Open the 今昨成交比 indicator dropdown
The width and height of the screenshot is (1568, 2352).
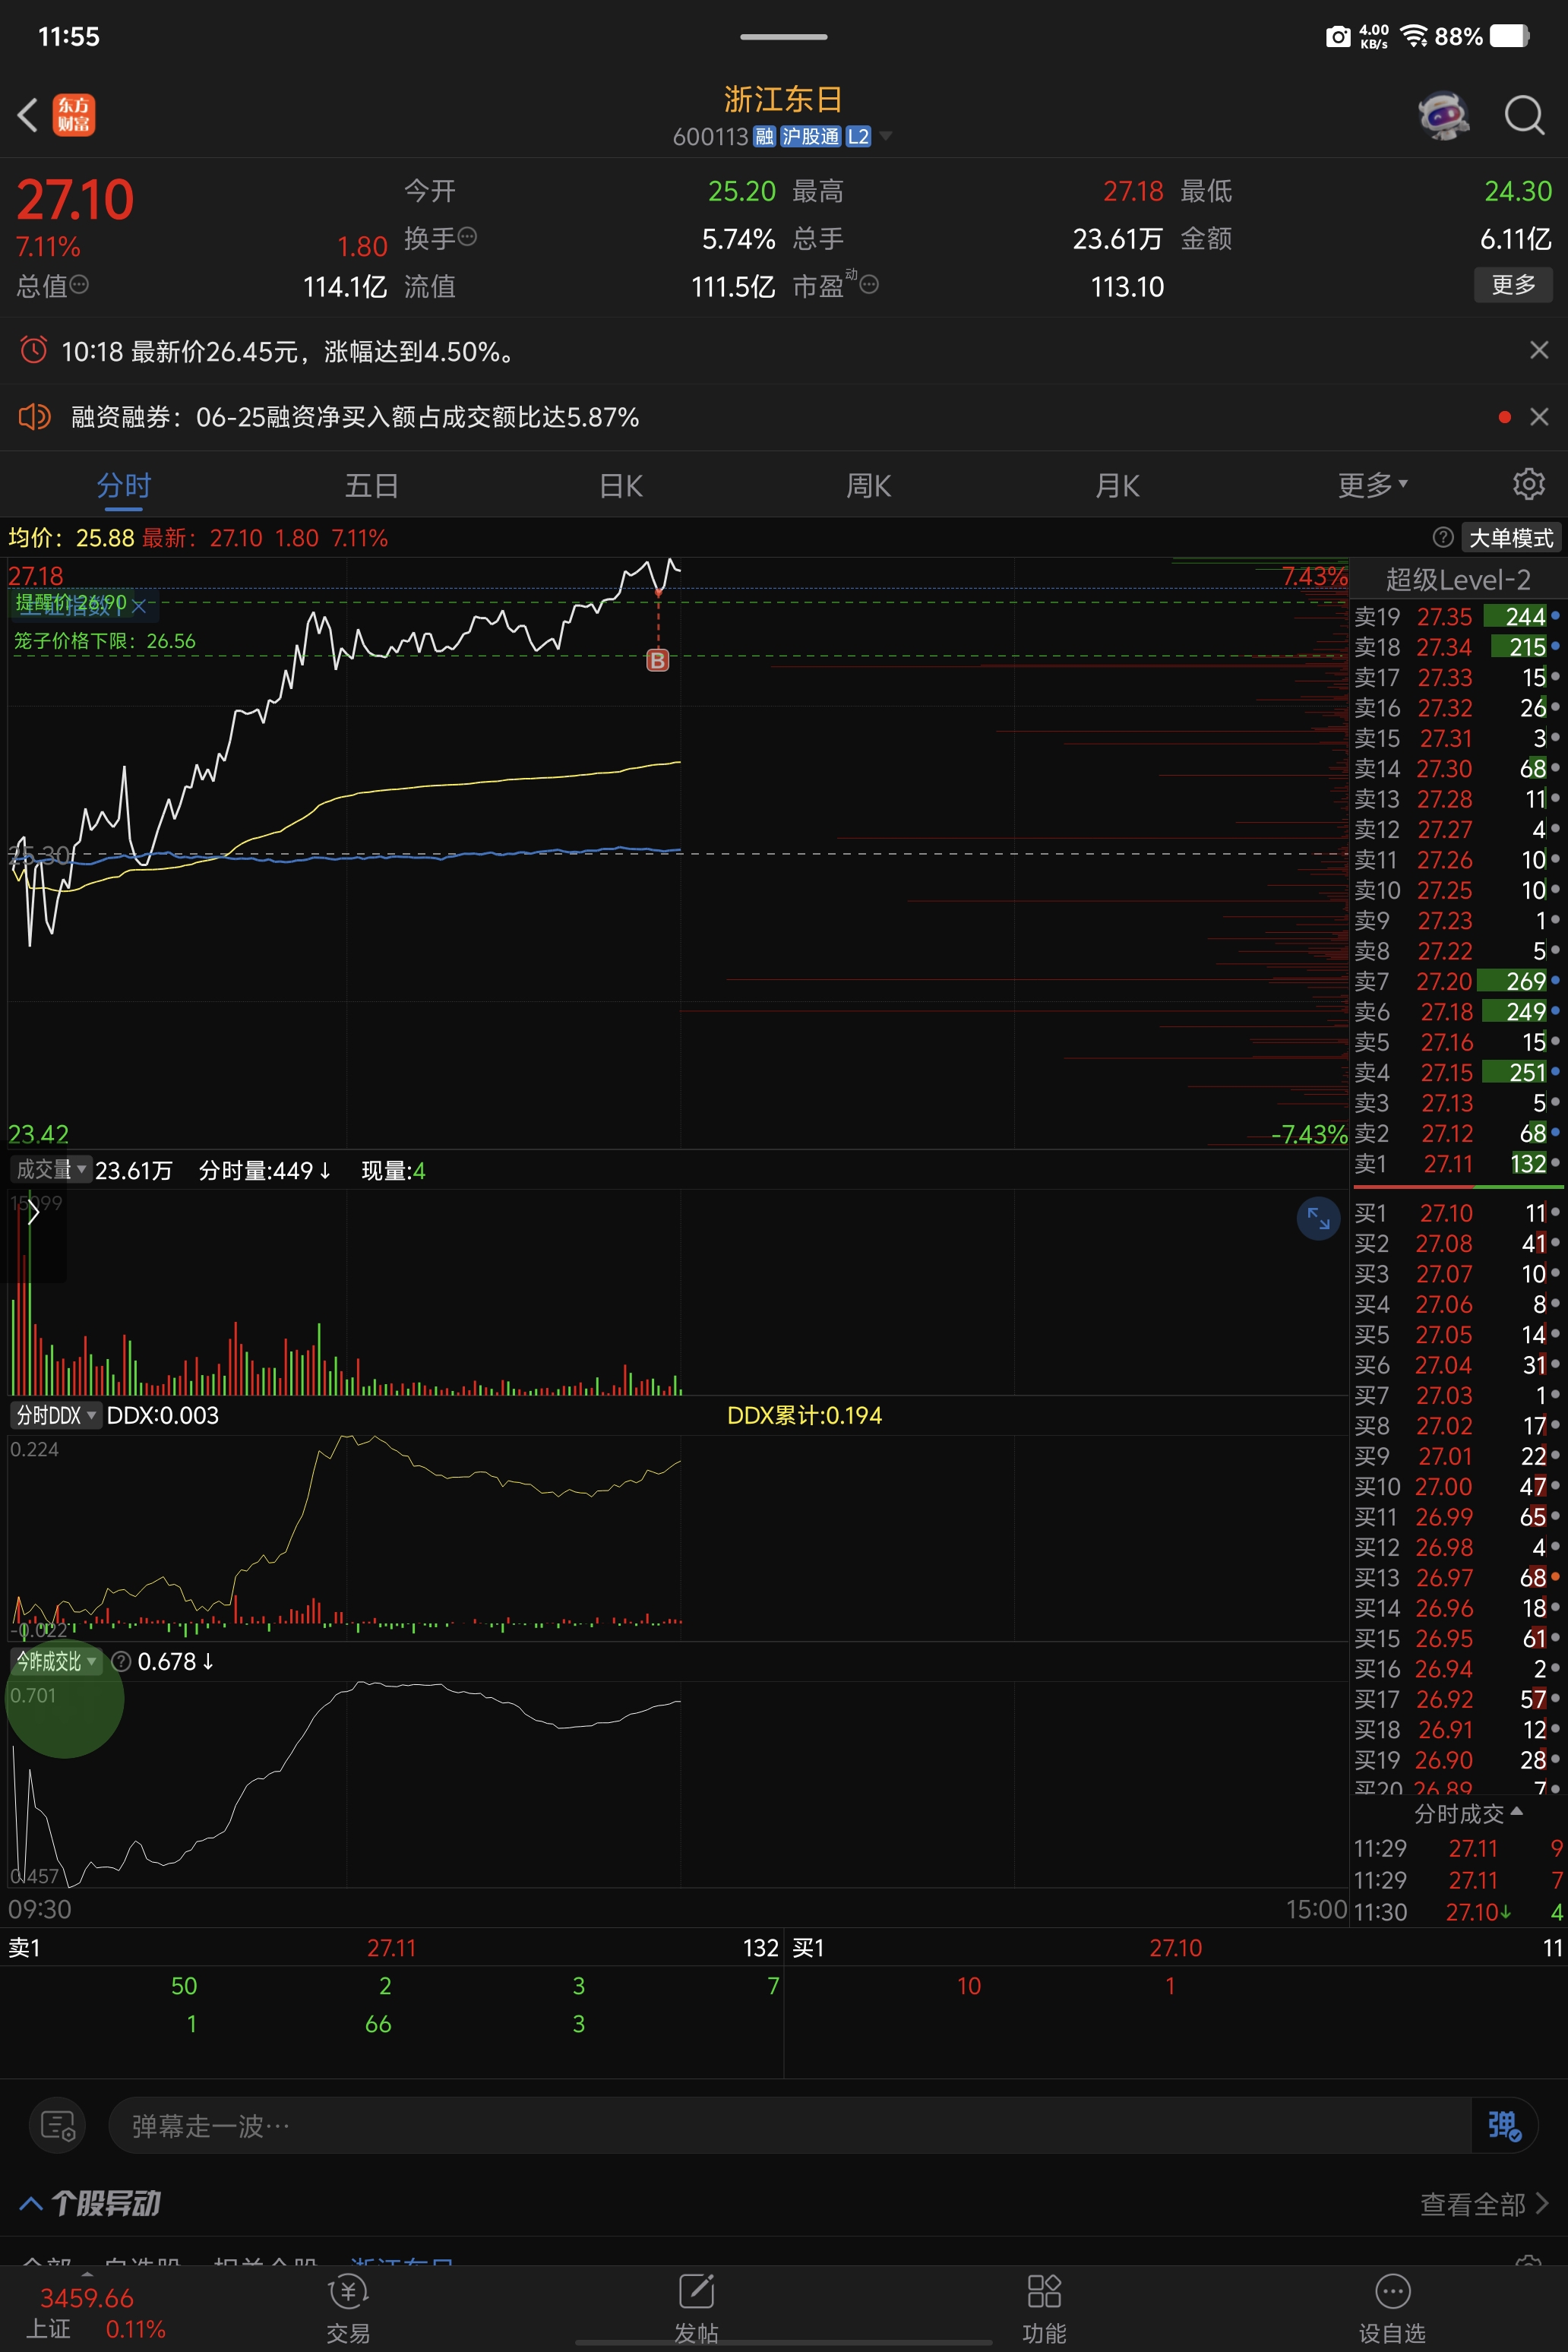tap(56, 1661)
